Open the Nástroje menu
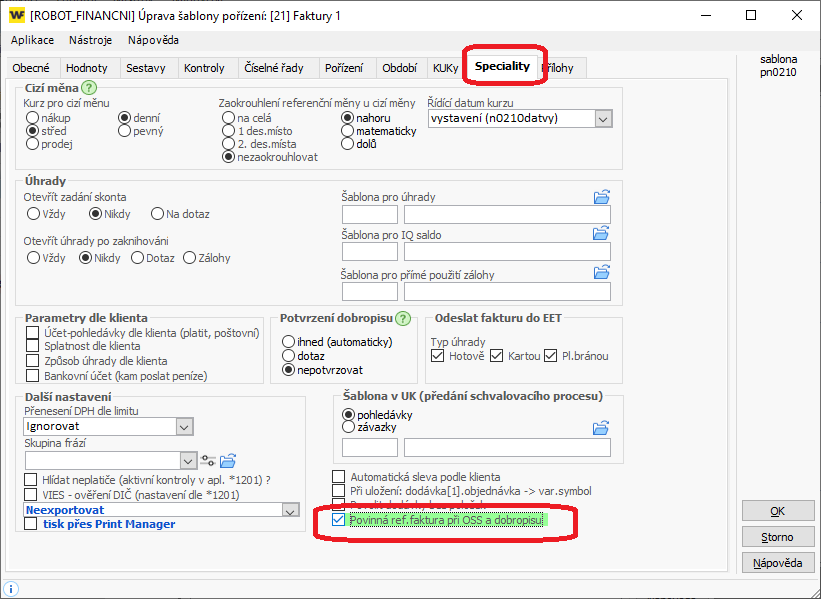The height and width of the screenshot is (599, 821). tap(91, 40)
